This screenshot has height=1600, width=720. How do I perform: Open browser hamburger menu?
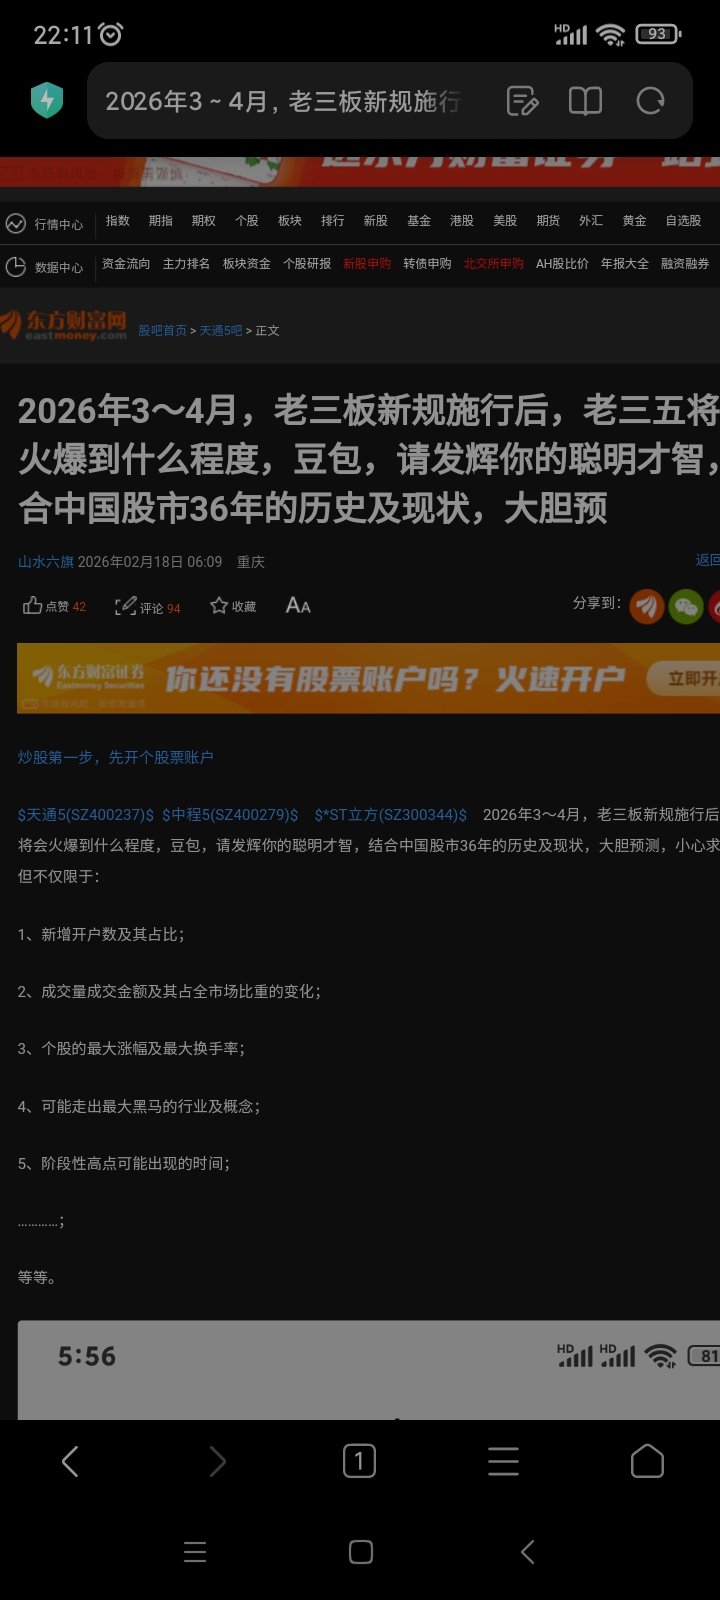(x=503, y=1462)
